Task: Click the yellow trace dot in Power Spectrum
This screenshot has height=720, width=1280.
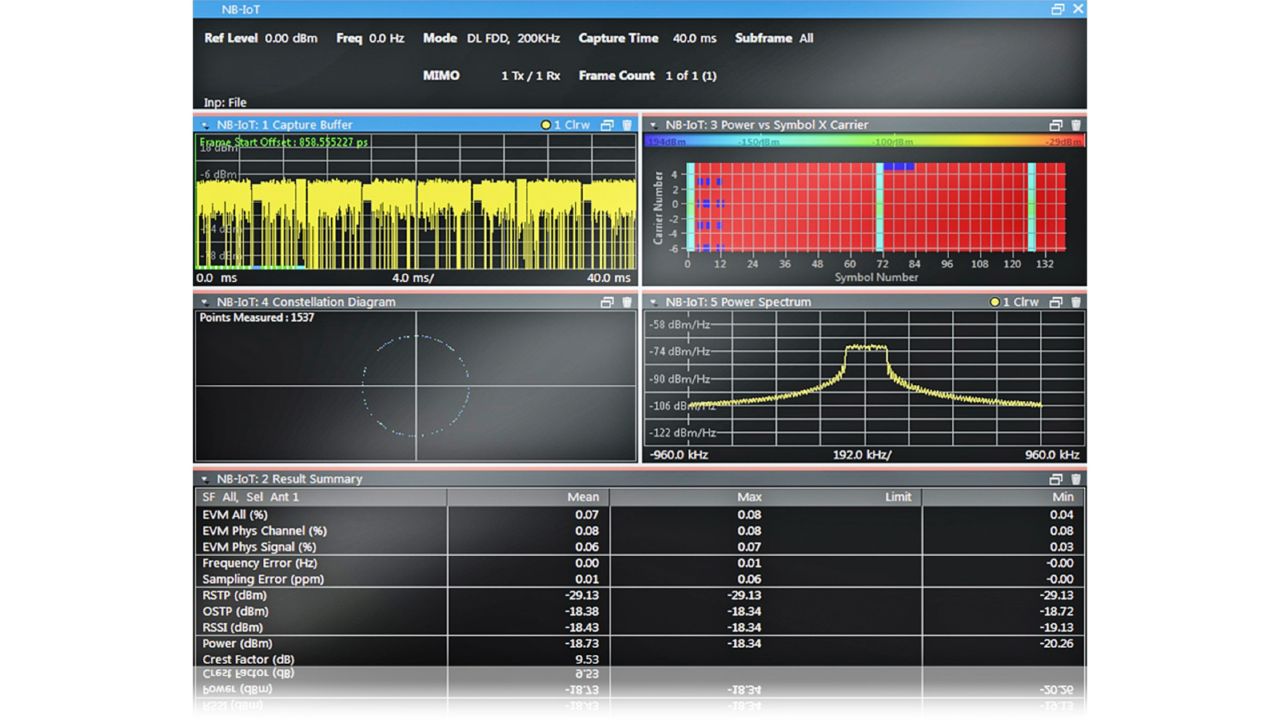Action: (x=995, y=302)
